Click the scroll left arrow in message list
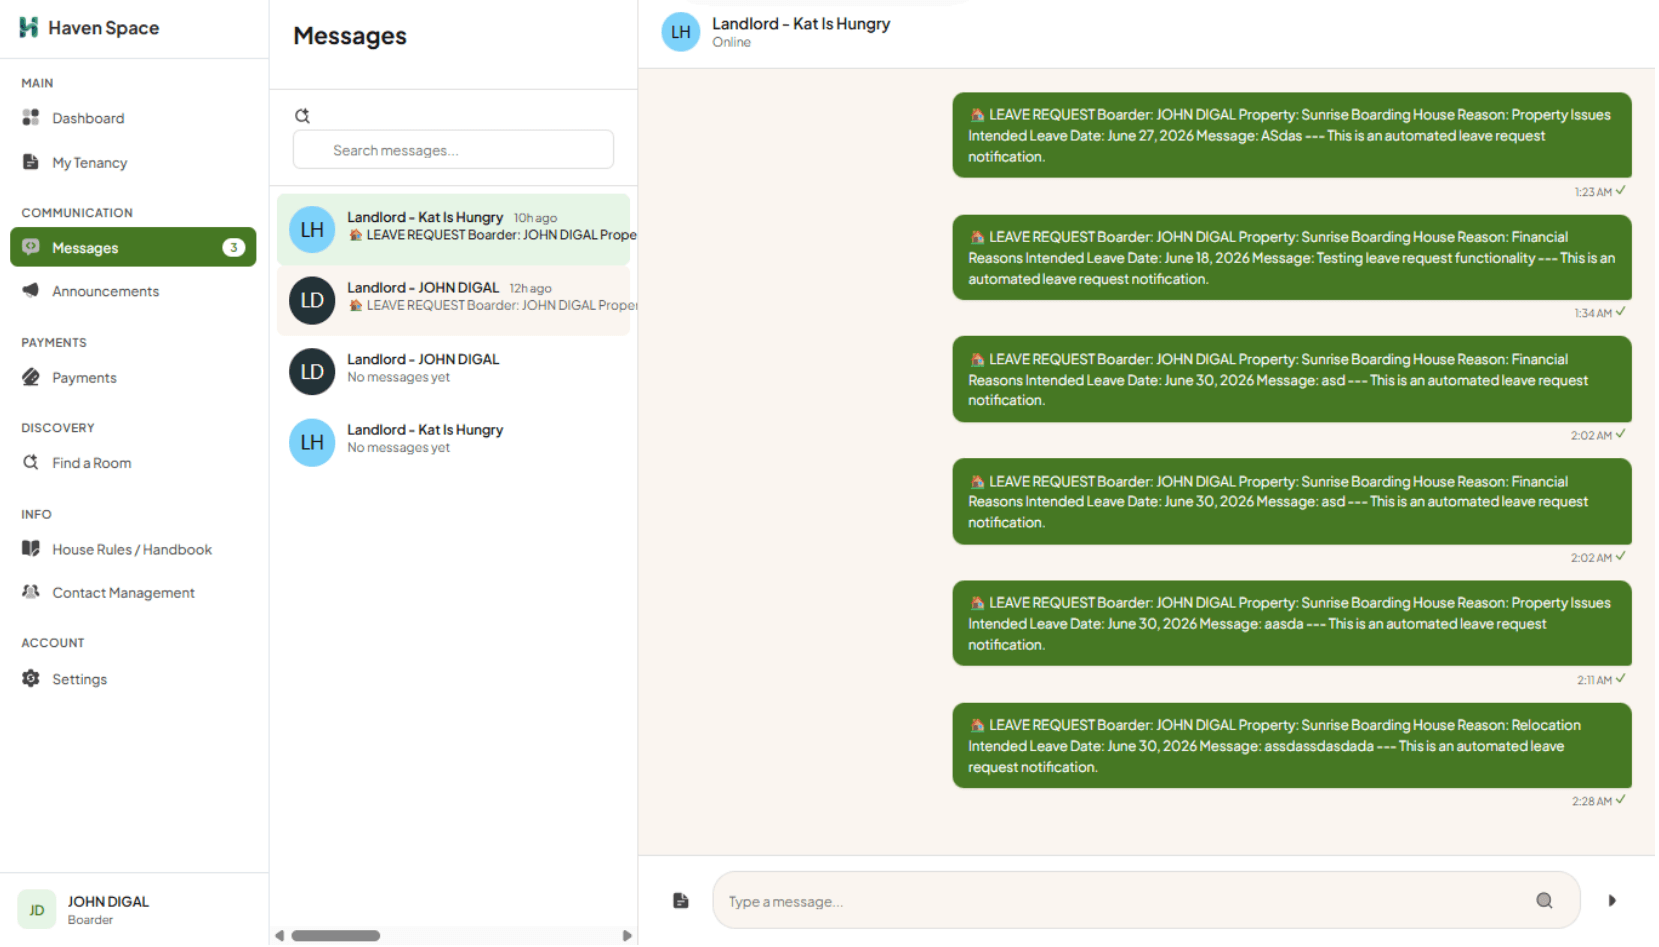1659x947 pixels. (x=280, y=936)
